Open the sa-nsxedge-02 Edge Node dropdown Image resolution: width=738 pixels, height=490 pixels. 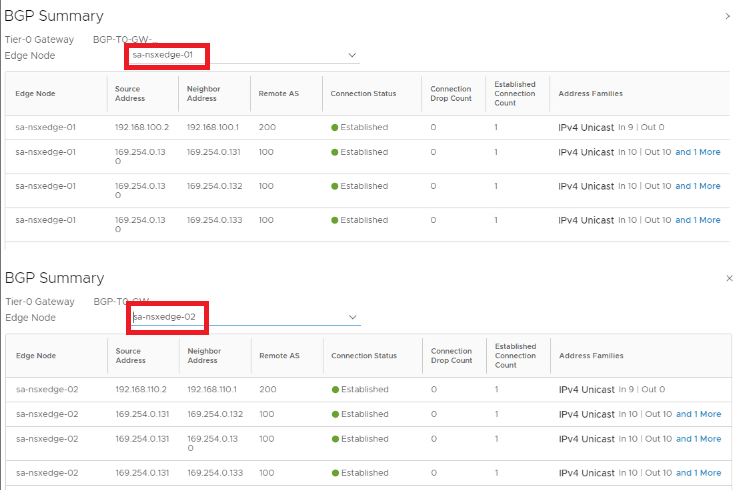click(351, 317)
